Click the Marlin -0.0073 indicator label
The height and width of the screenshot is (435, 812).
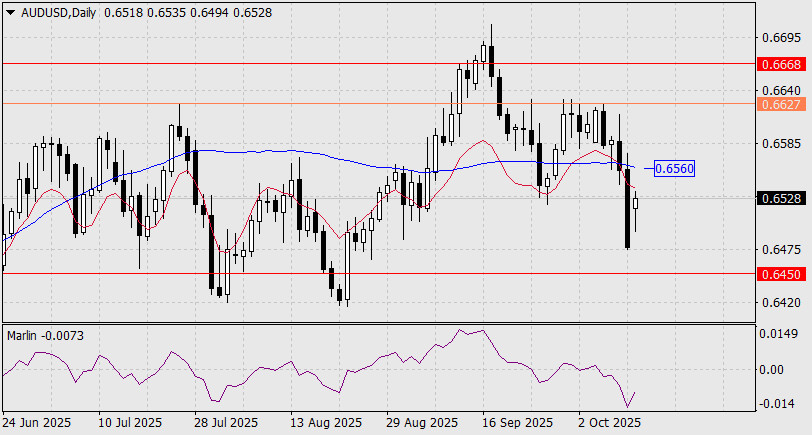(x=46, y=336)
